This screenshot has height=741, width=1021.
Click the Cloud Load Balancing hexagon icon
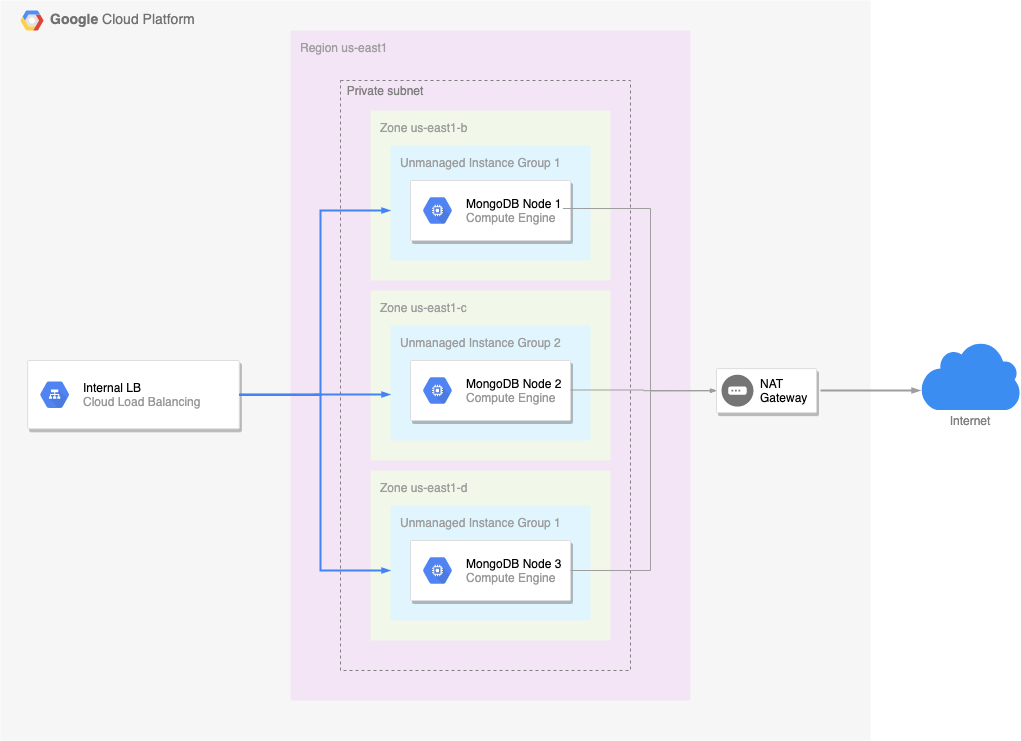55,394
